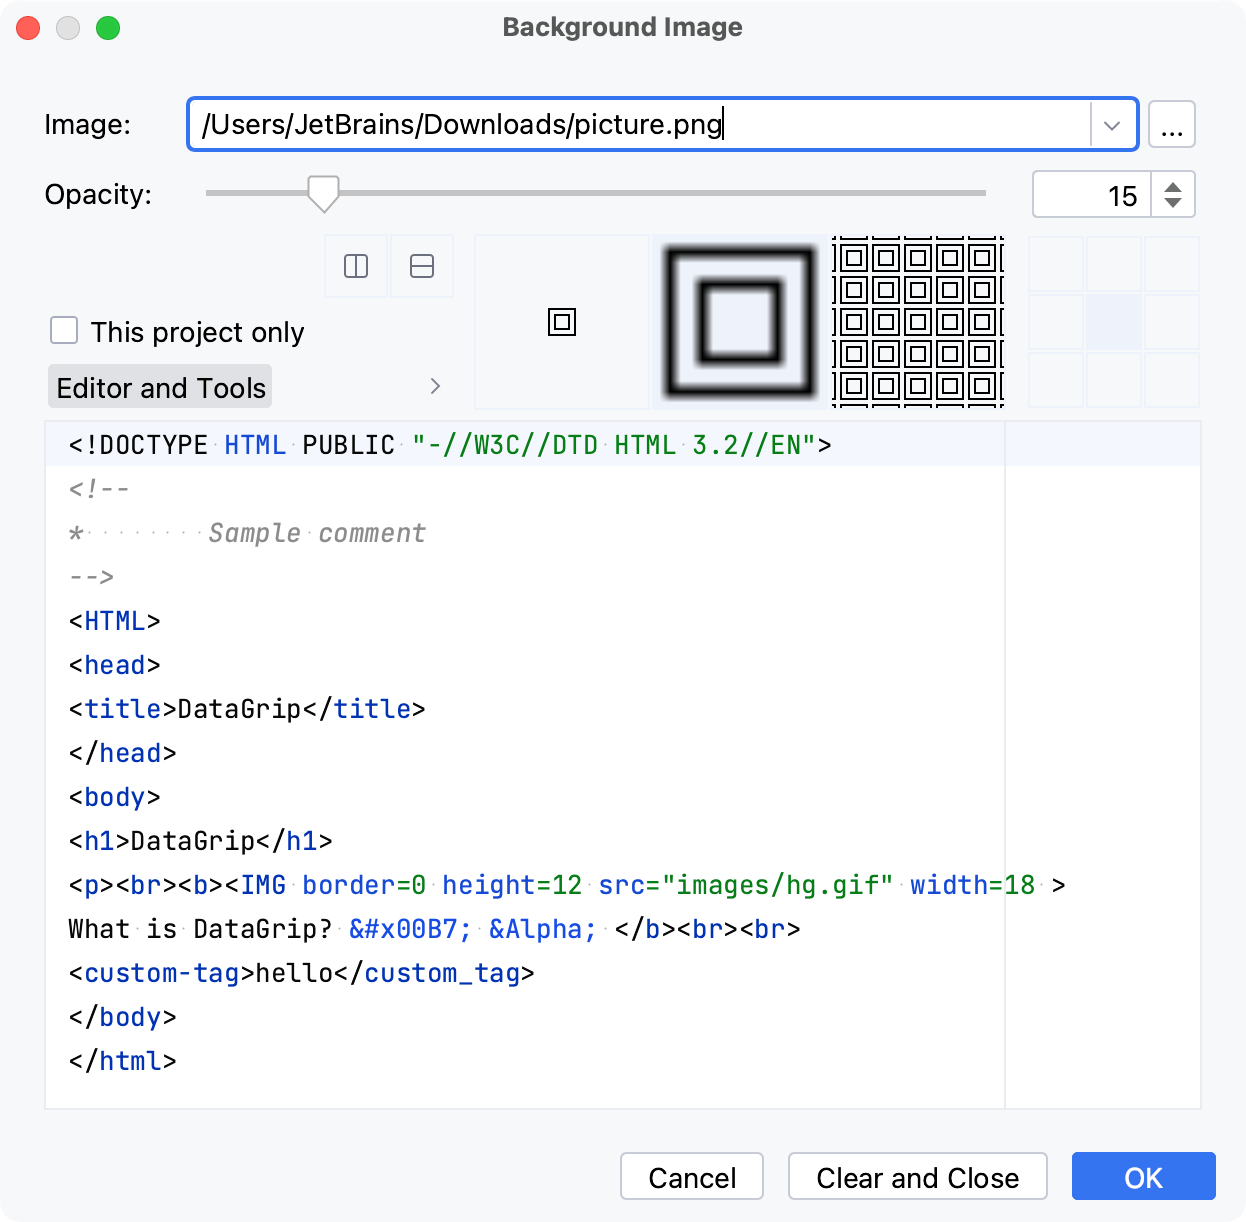The width and height of the screenshot is (1246, 1222).
Task: Select the bottom-right anchor grid cell
Action: (1171, 380)
